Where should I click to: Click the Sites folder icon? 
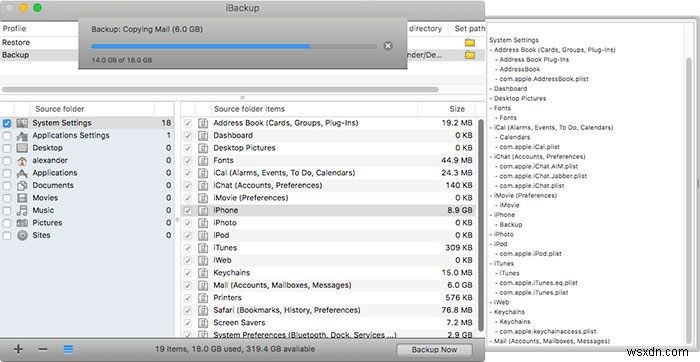coord(22,235)
